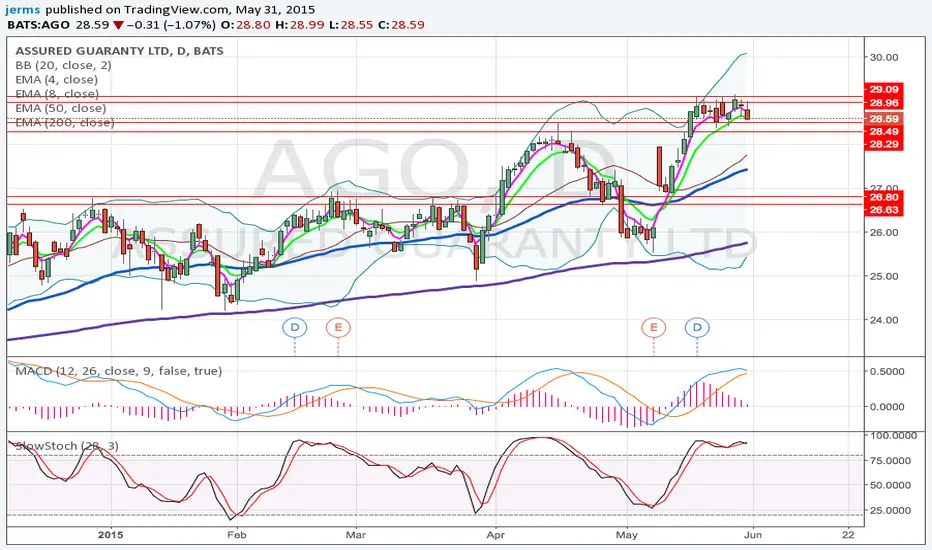Click the EMA (4, close) indicator label
Screen dimensions: 932x550
pos(56,80)
